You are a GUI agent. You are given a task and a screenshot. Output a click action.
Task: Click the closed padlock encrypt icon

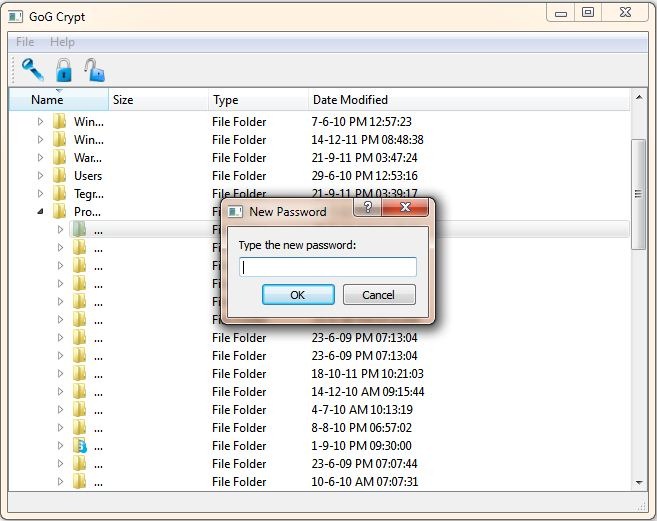click(64, 70)
